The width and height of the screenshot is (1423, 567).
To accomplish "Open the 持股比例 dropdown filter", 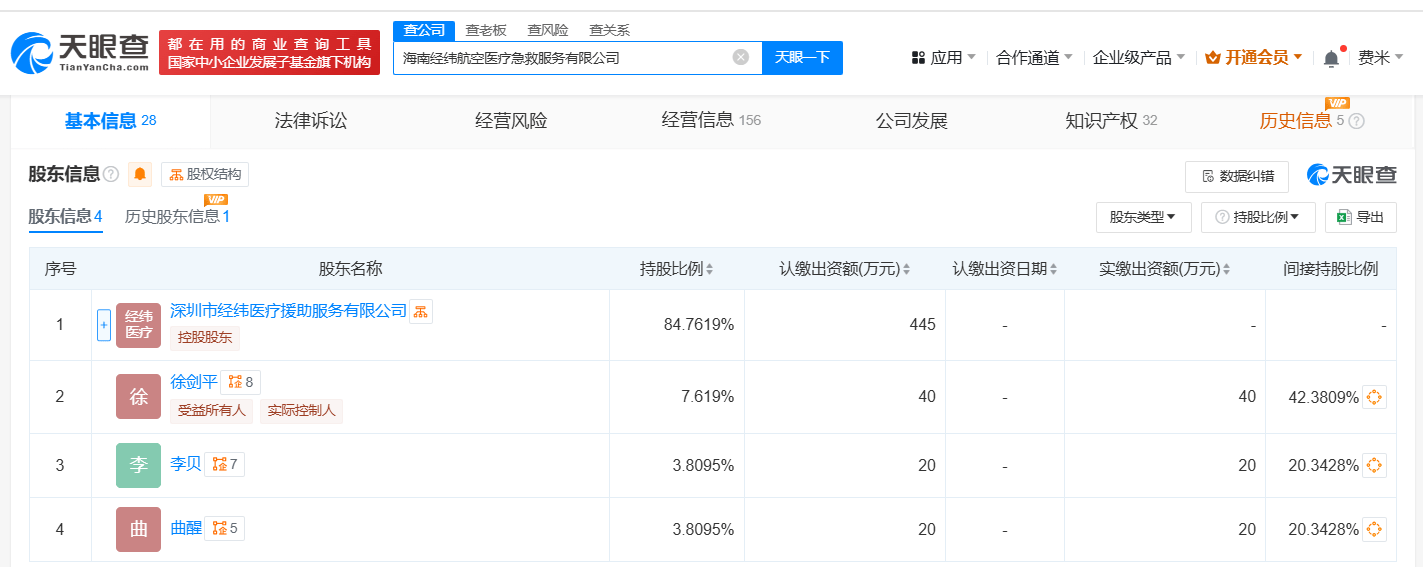I will [x=1258, y=217].
